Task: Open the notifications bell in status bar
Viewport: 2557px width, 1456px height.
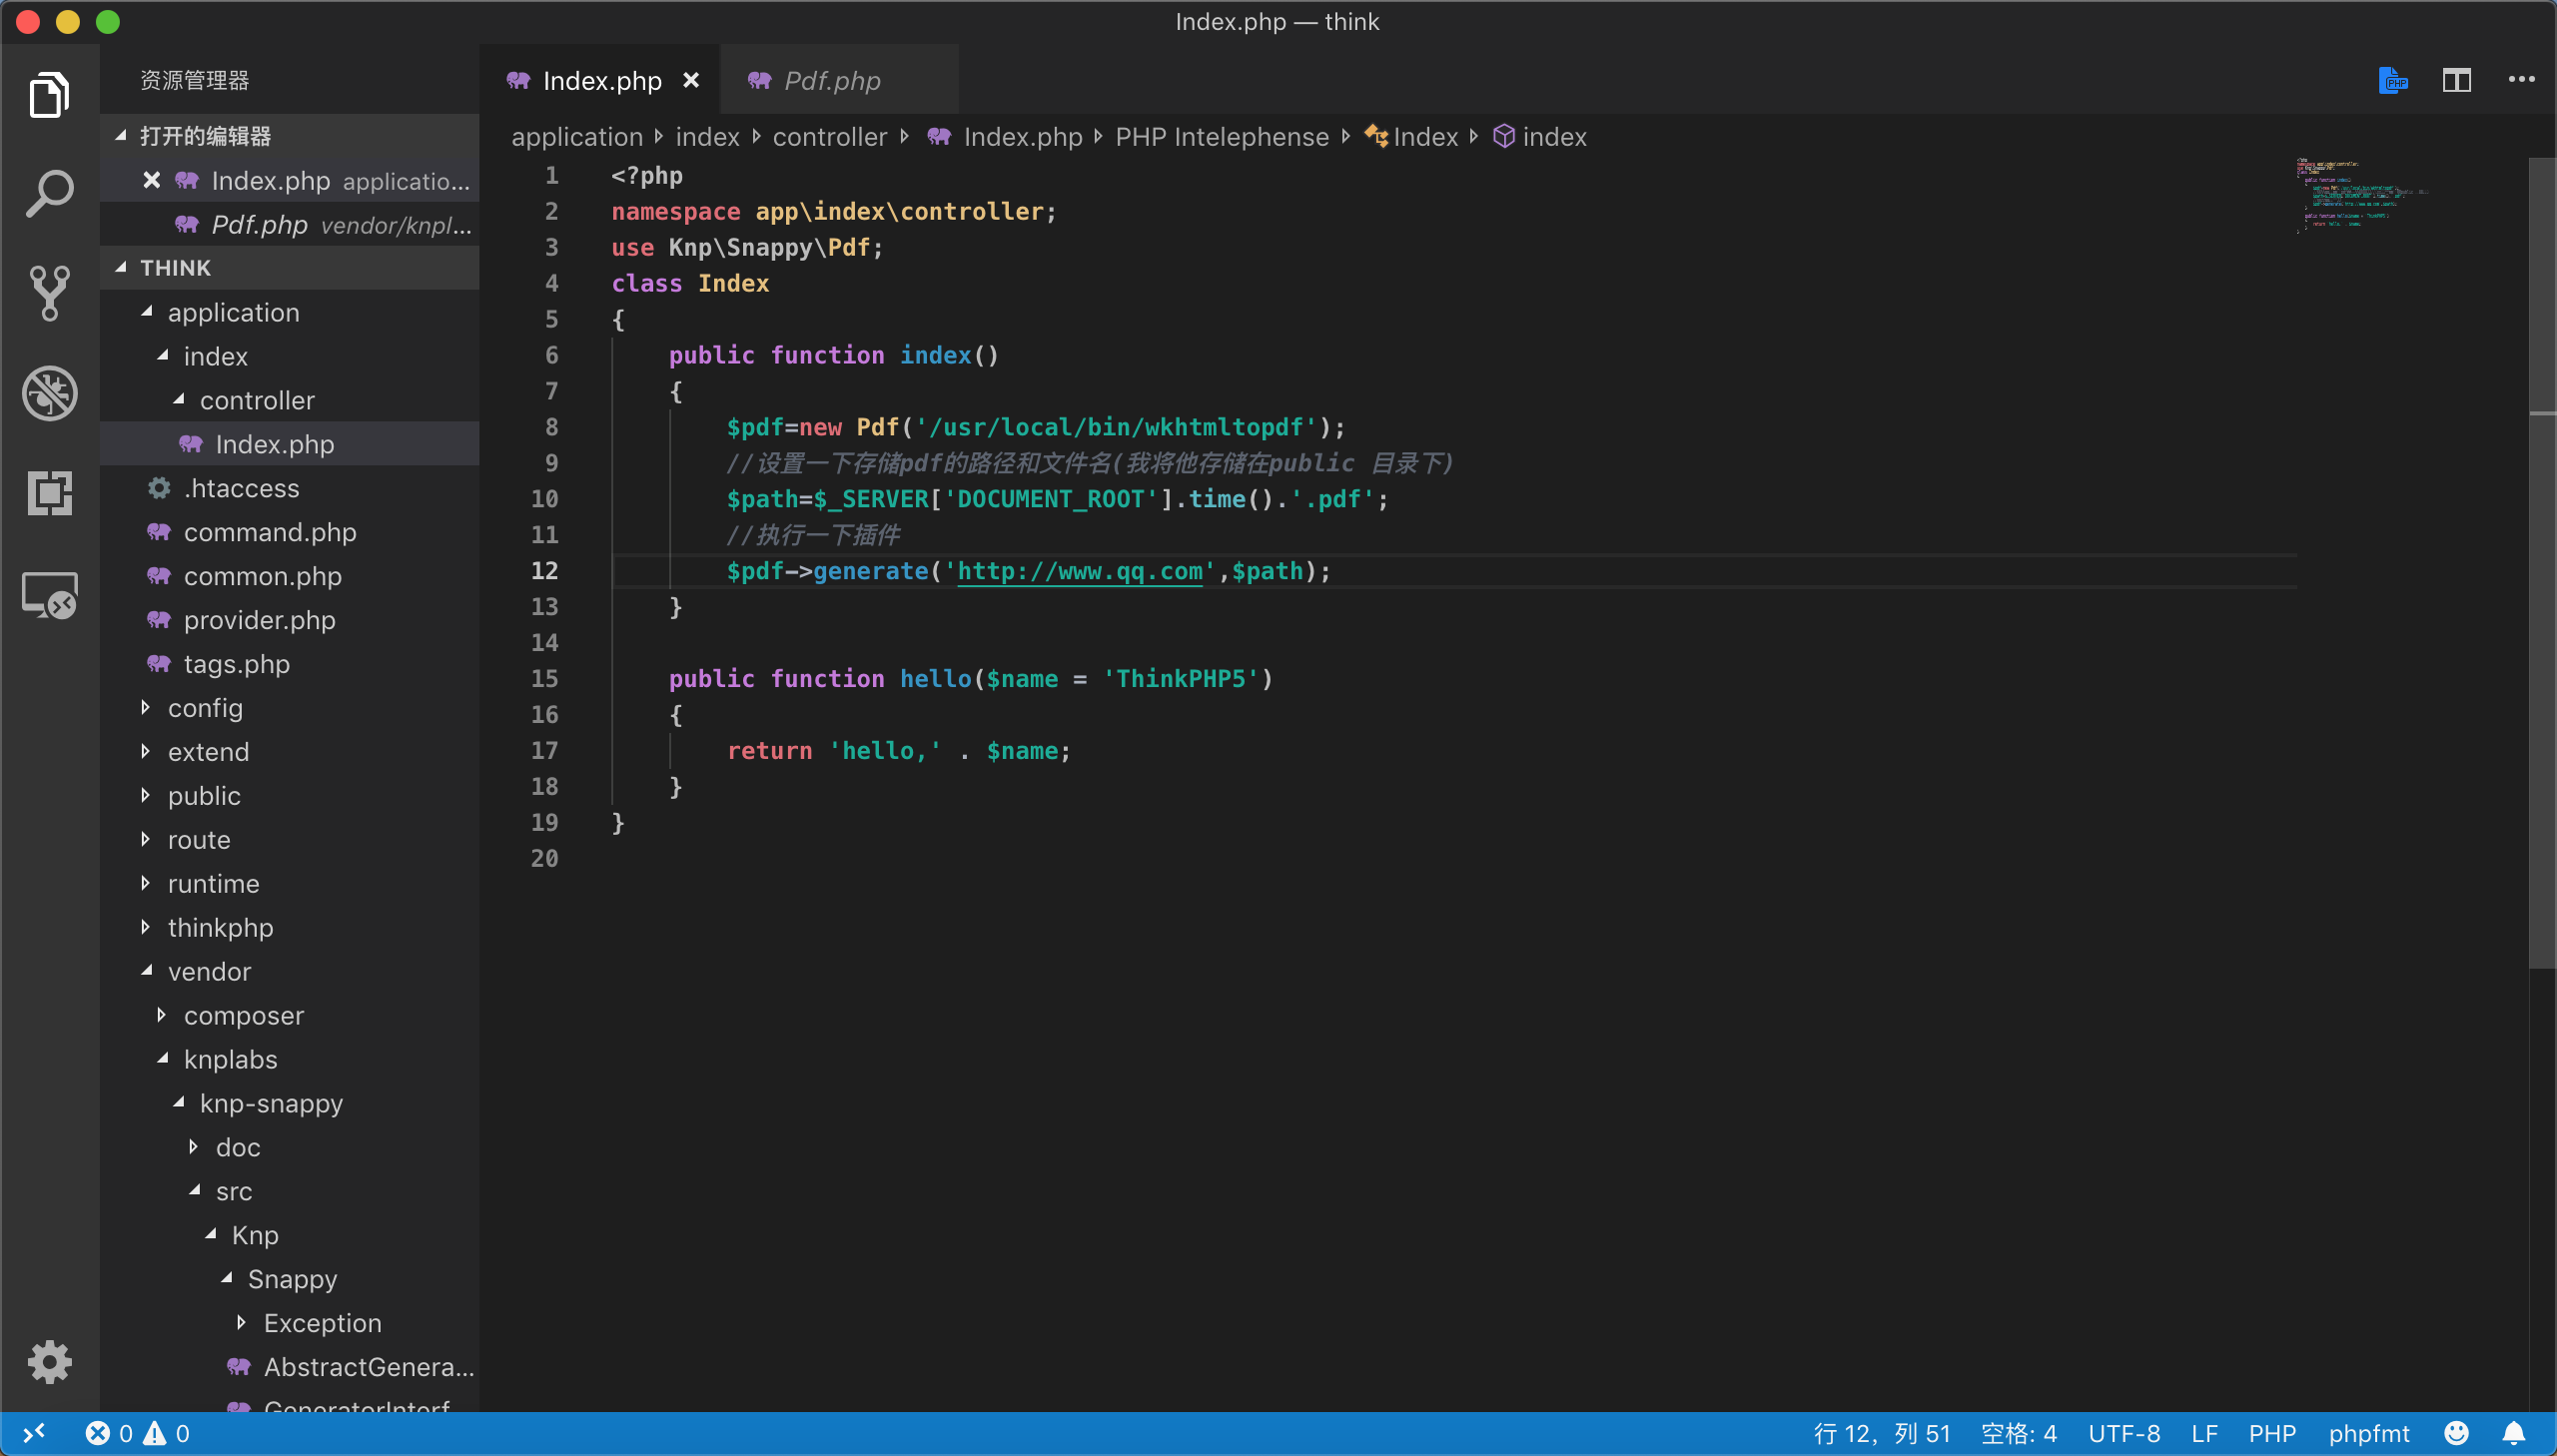Action: tap(2513, 1433)
